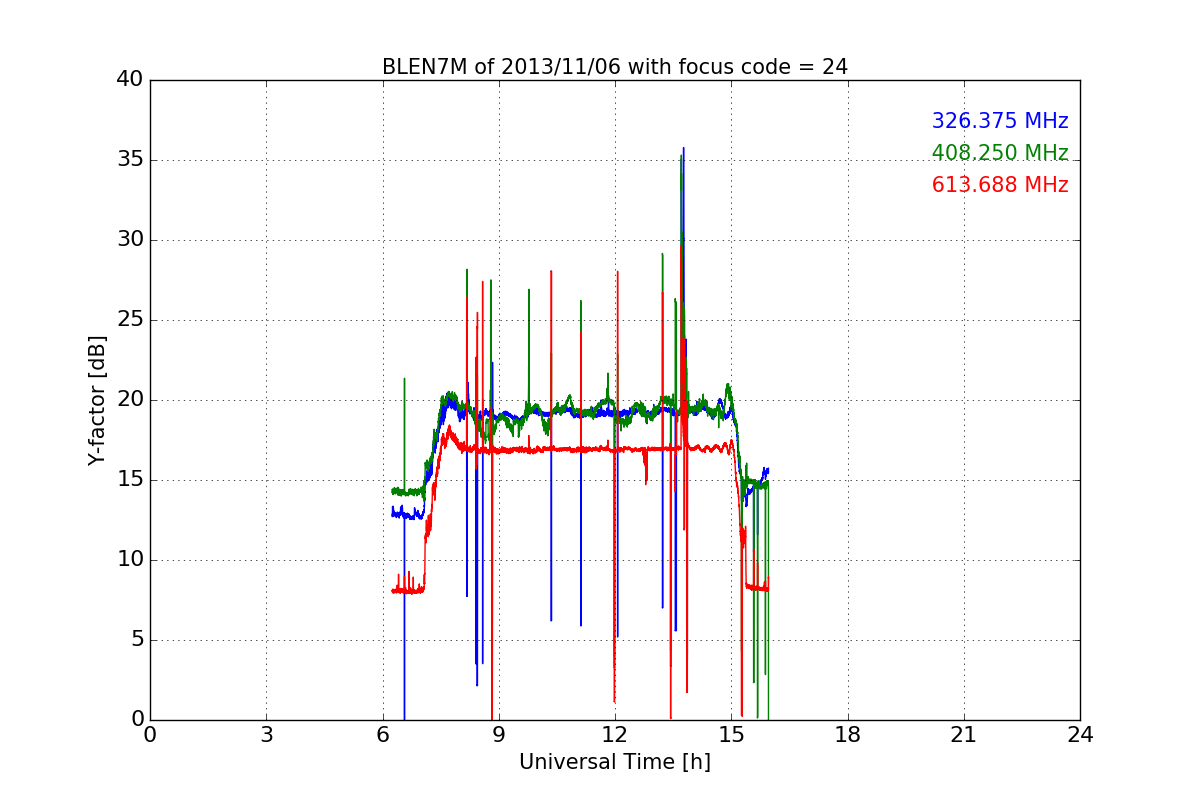Click the y-axis tick label 20
Image resolution: width=1200 pixels, height=800 pixels.
tap(129, 400)
